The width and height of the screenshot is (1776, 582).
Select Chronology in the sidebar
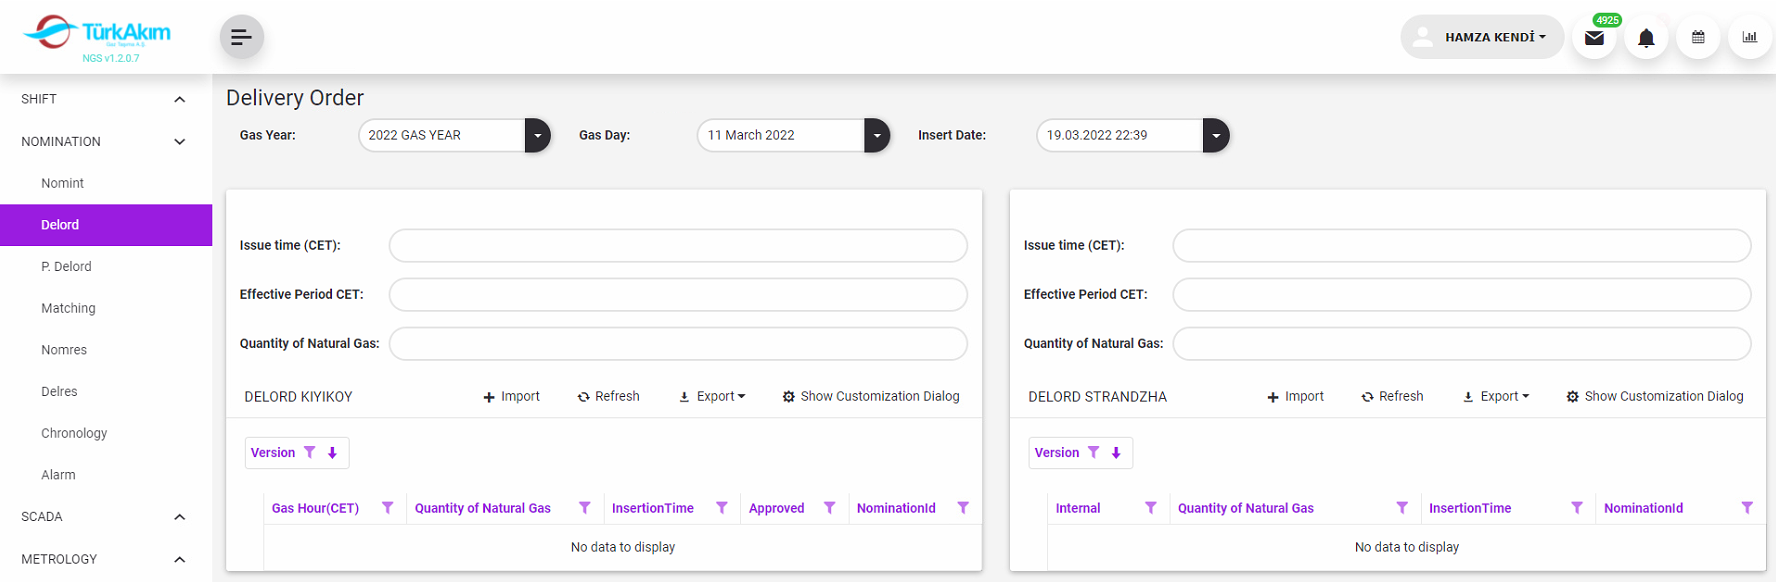coord(74,433)
